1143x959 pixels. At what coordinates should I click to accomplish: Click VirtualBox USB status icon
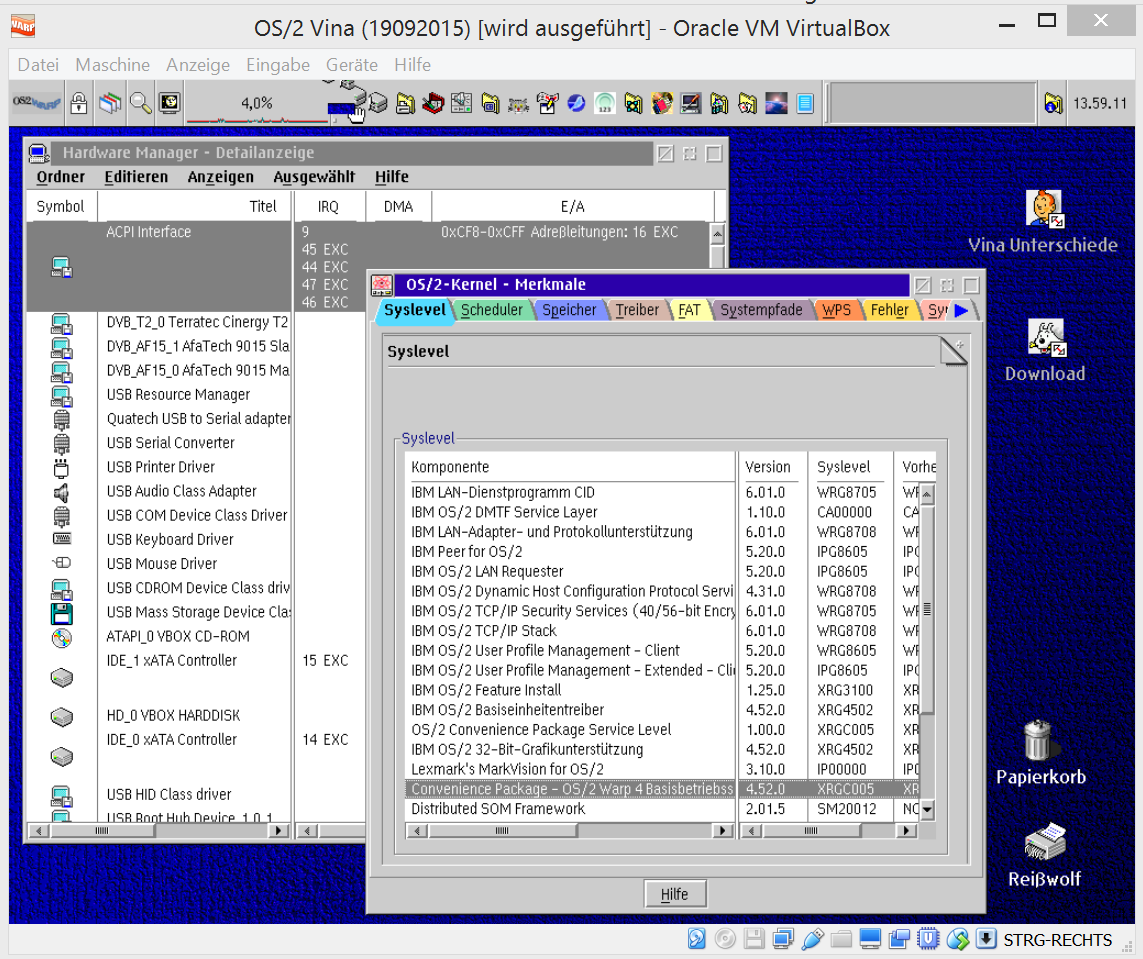(812, 939)
